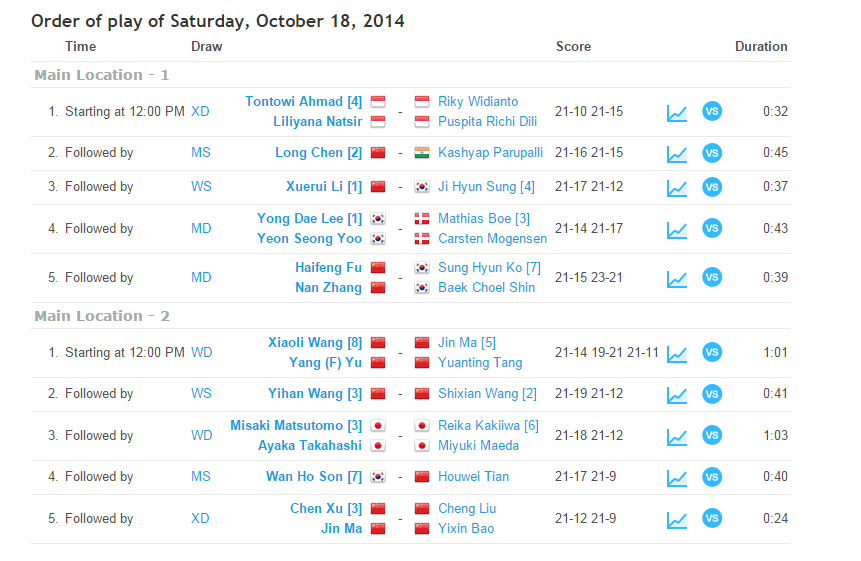Click VS icon for Misaki Matsutomo match
The height and width of the screenshot is (561, 861).
712,436
